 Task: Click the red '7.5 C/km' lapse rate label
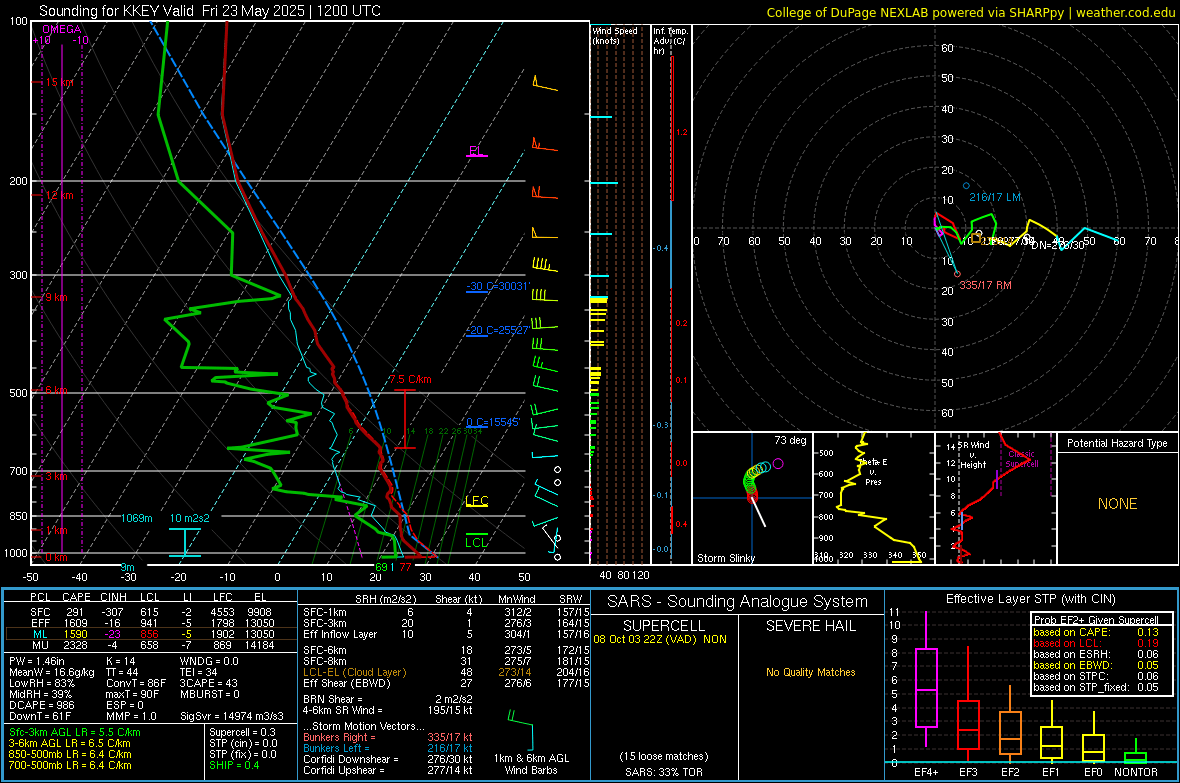(x=410, y=379)
